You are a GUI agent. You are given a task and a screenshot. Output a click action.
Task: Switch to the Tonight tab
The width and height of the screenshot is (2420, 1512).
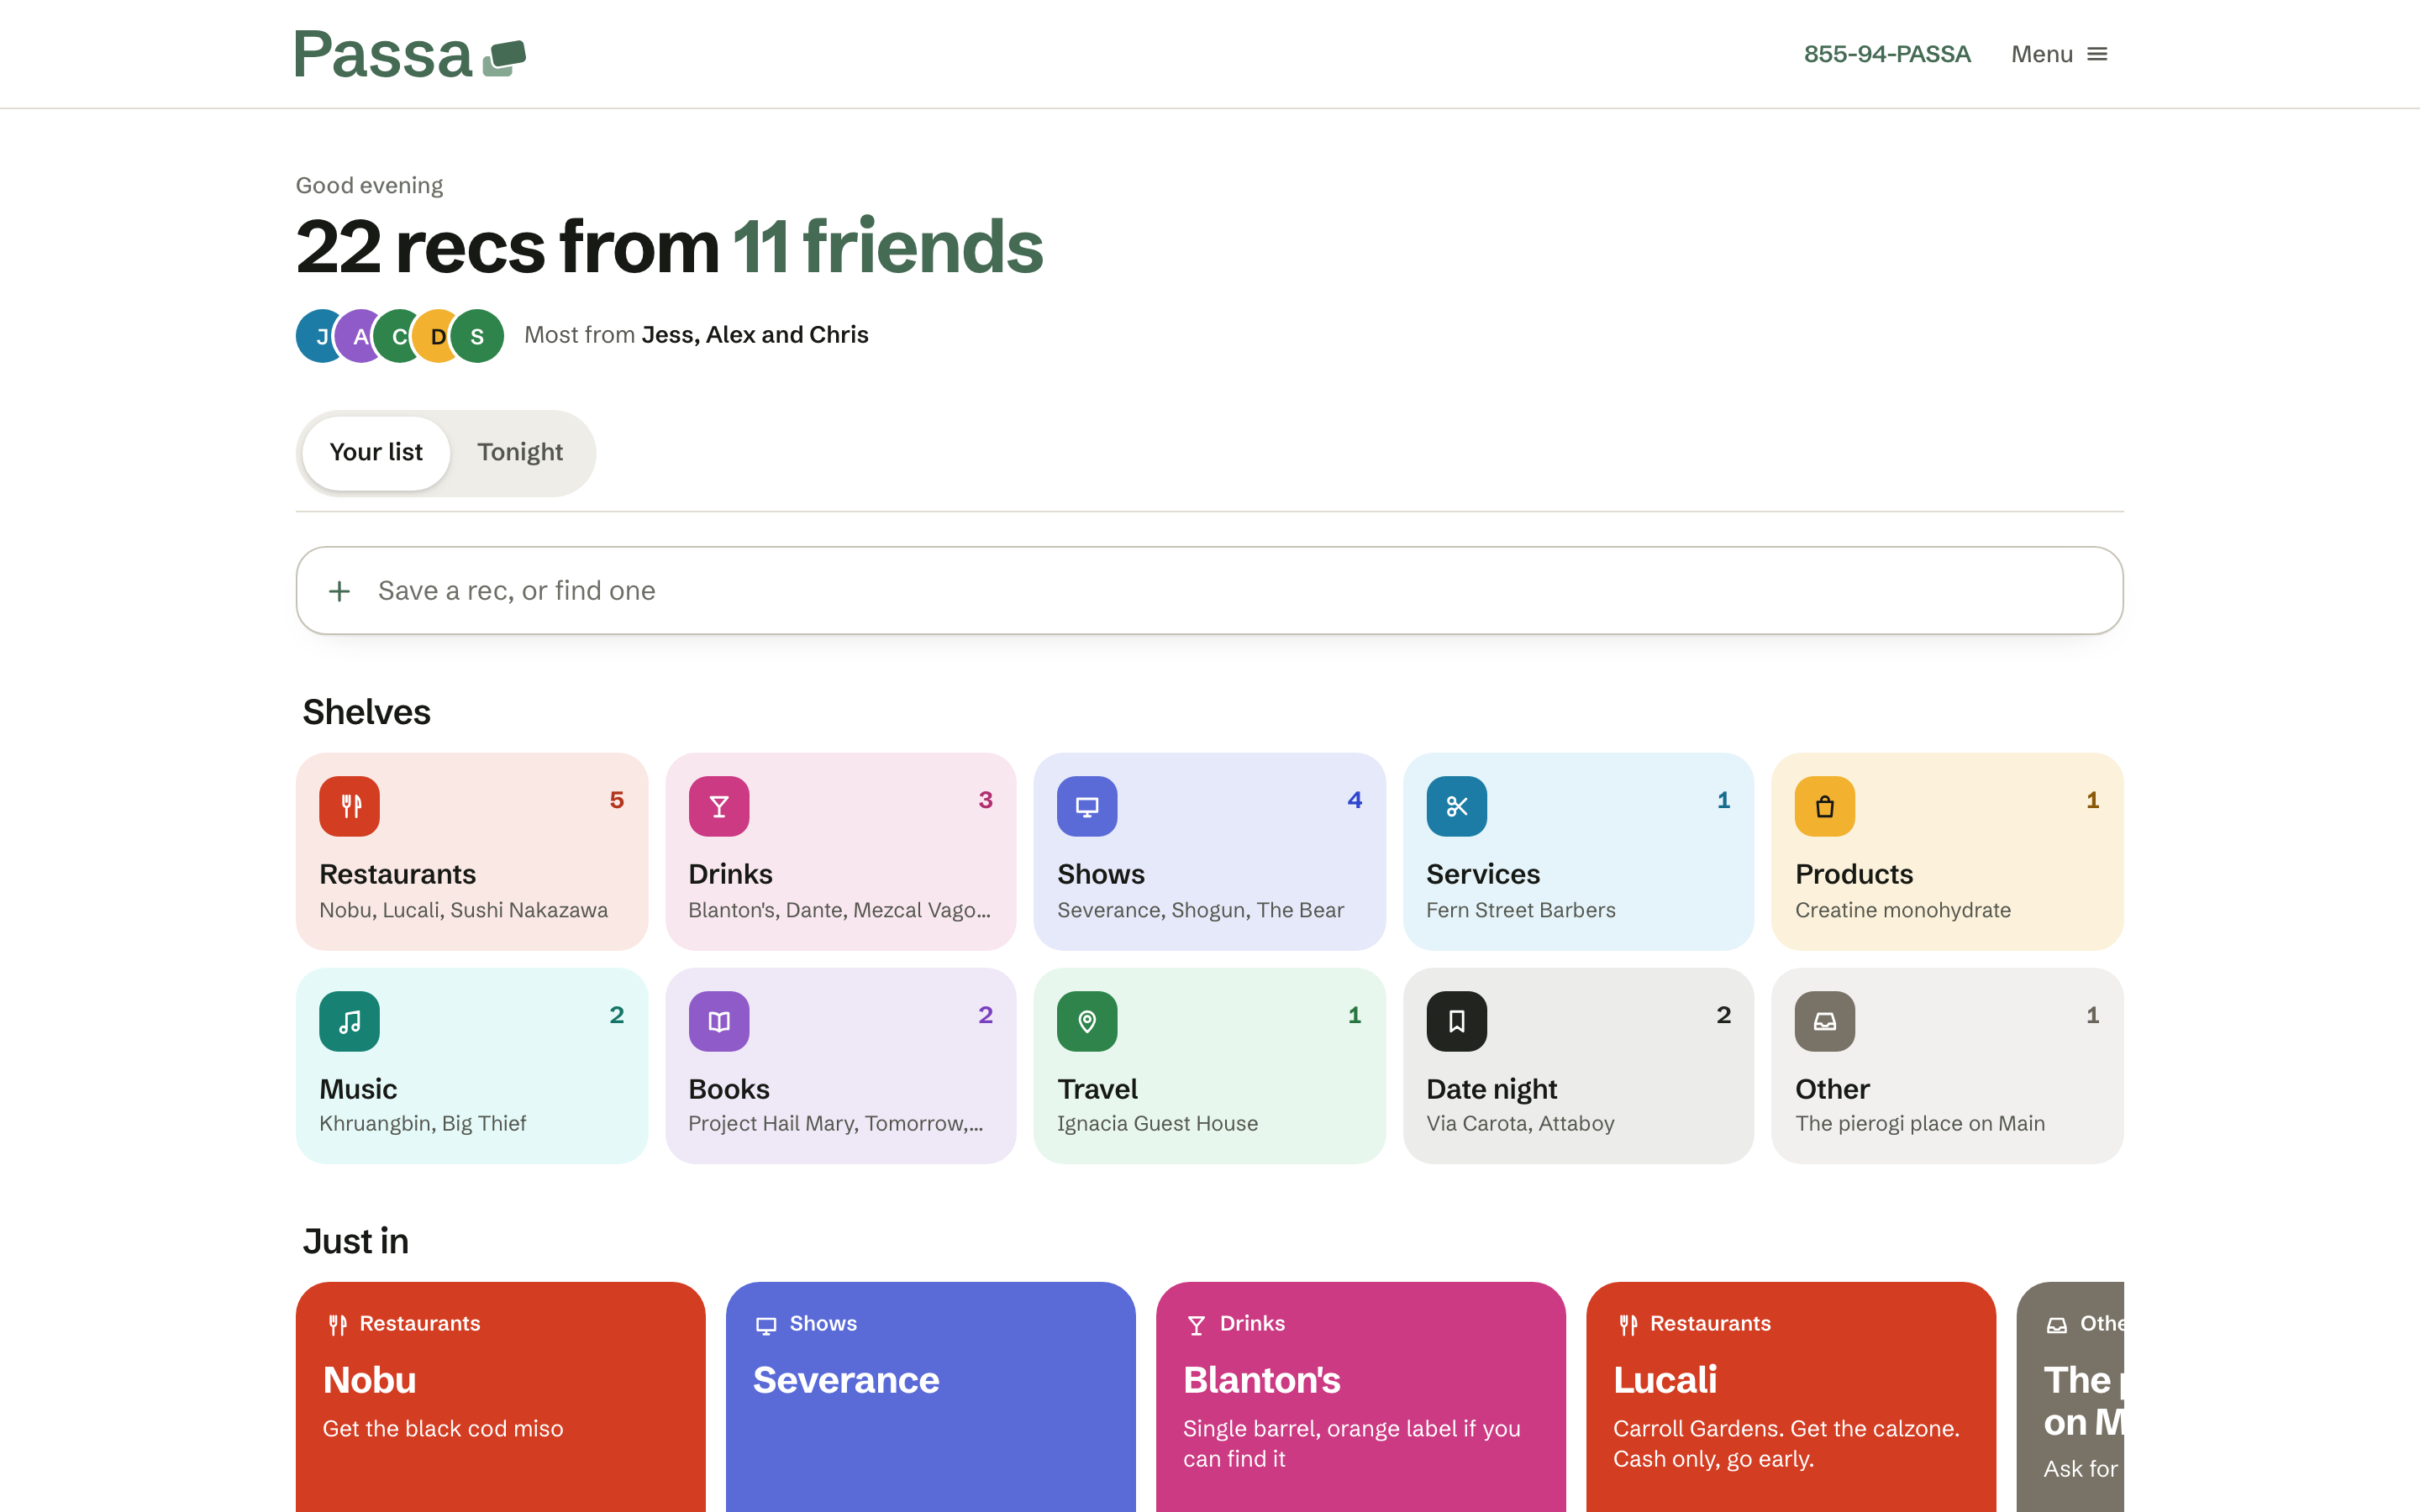[520, 453]
